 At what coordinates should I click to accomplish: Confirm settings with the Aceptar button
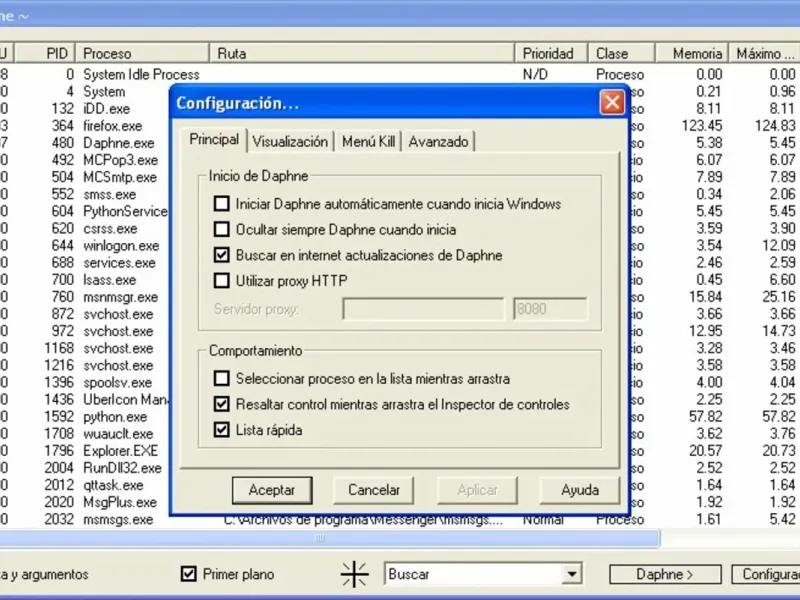tap(272, 490)
